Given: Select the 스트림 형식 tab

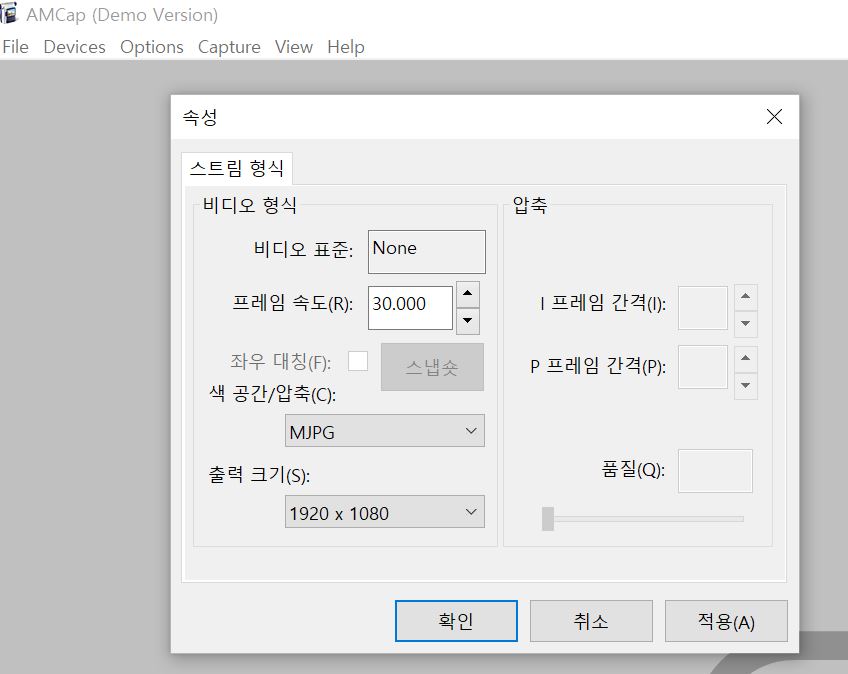Looking at the screenshot, I should [x=237, y=168].
